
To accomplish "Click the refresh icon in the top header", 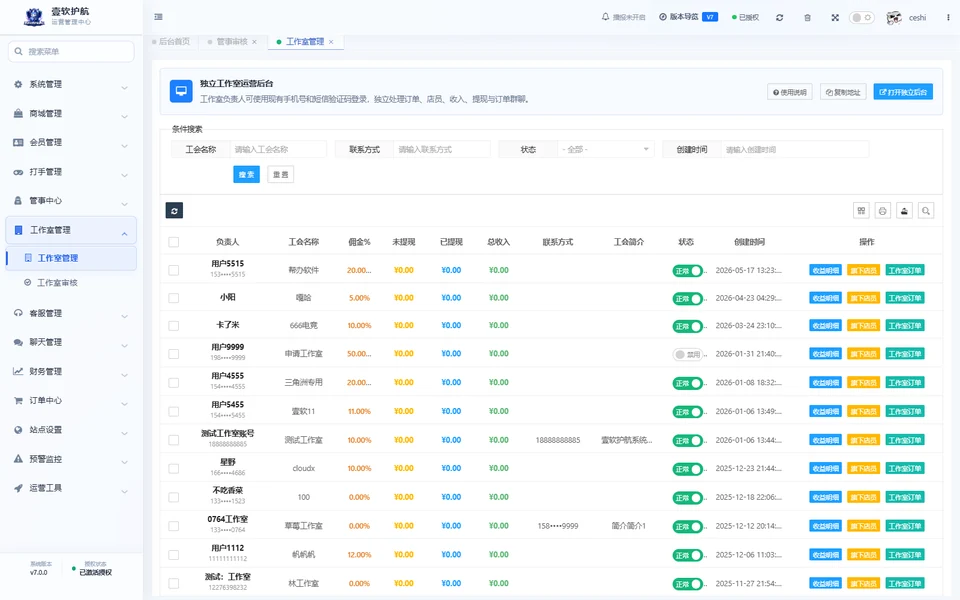I will click(x=779, y=18).
